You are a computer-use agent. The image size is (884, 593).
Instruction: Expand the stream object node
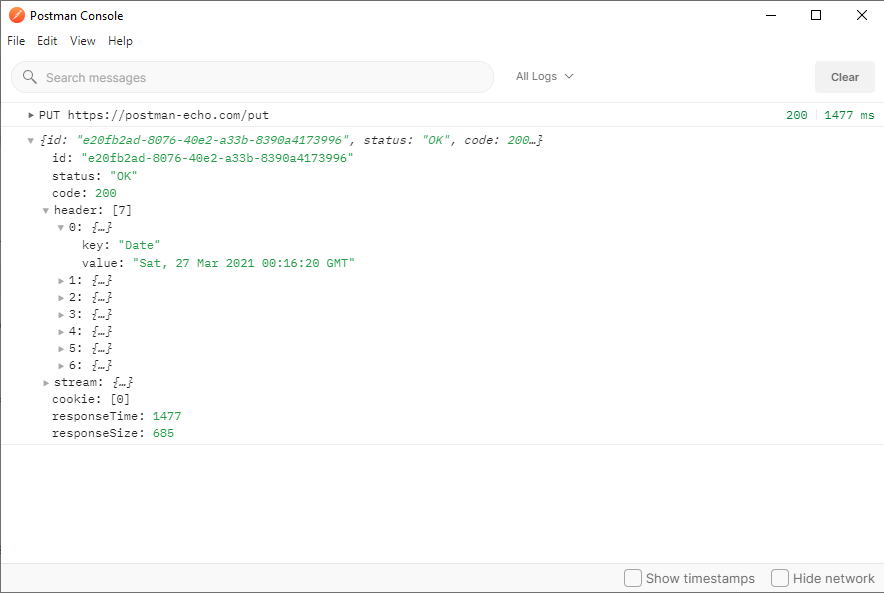tap(45, 382)
